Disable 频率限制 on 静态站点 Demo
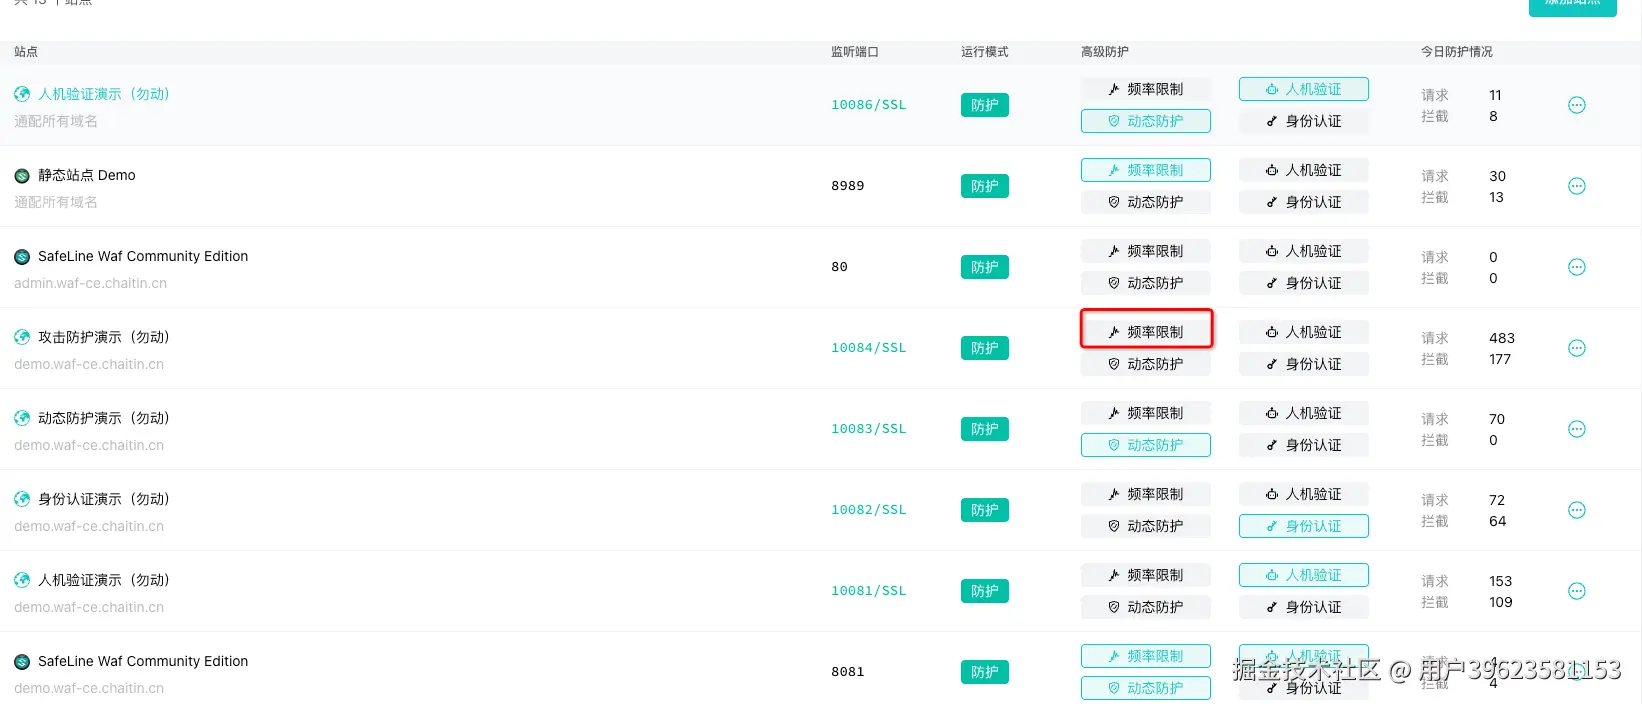Viewport: 1642px width, 704px height. point(1146,170)
